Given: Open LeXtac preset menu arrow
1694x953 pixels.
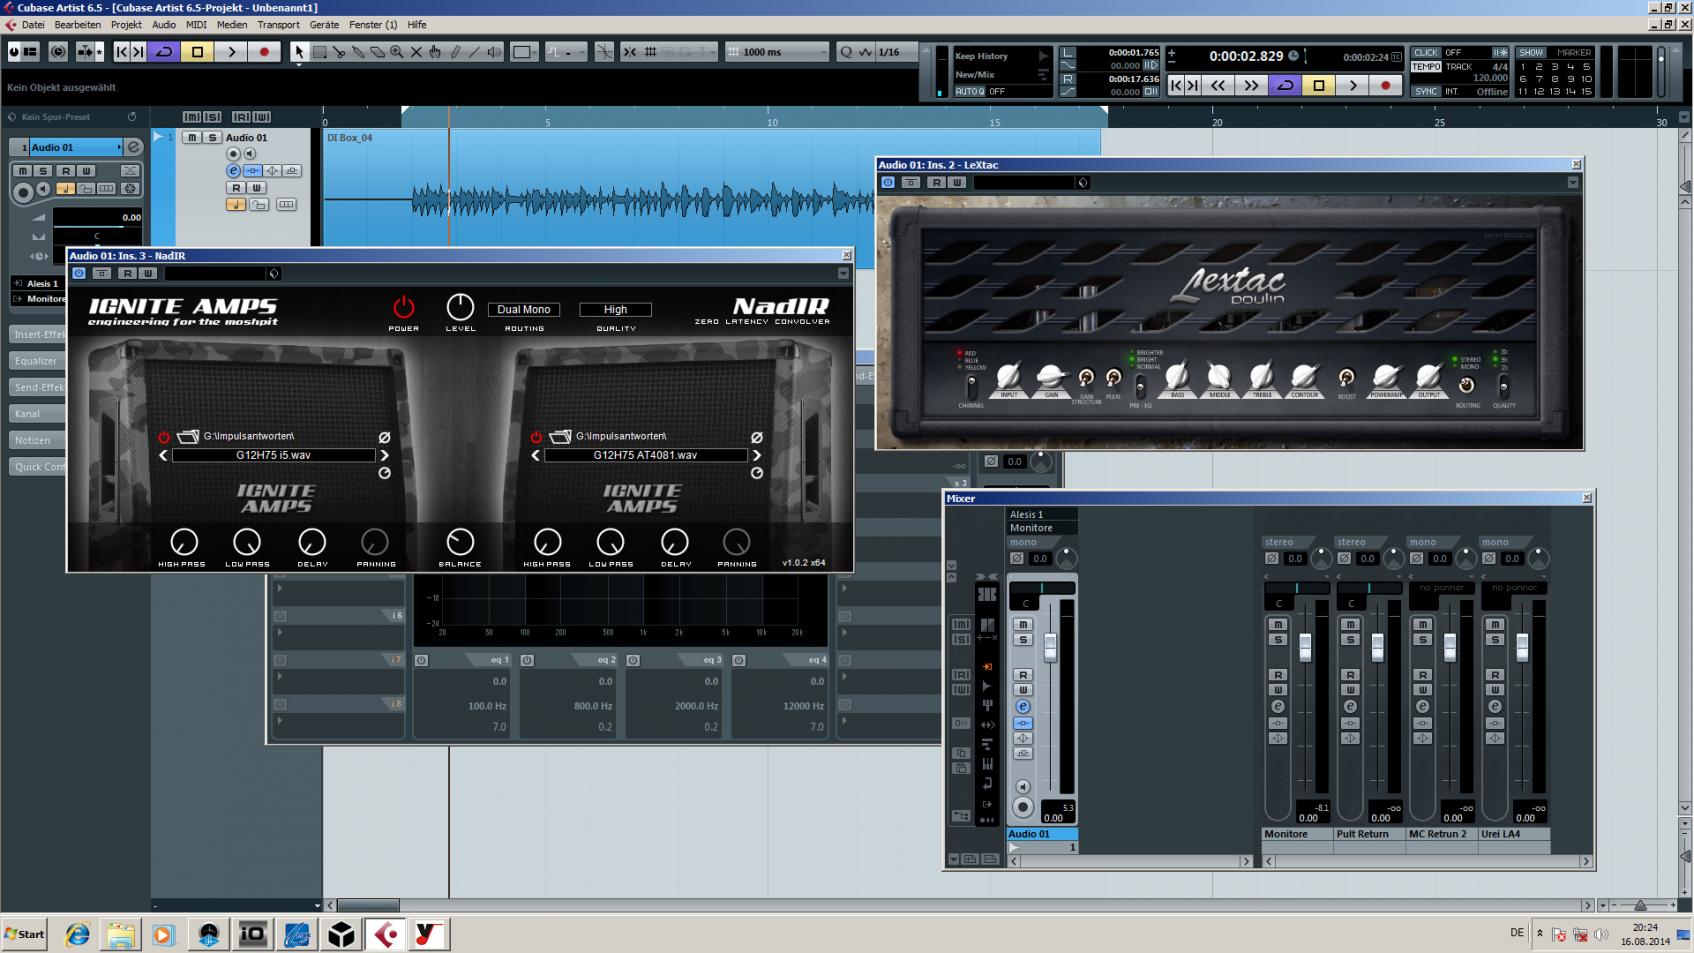Looking at the screenshot, I should tap(1573, 182).
